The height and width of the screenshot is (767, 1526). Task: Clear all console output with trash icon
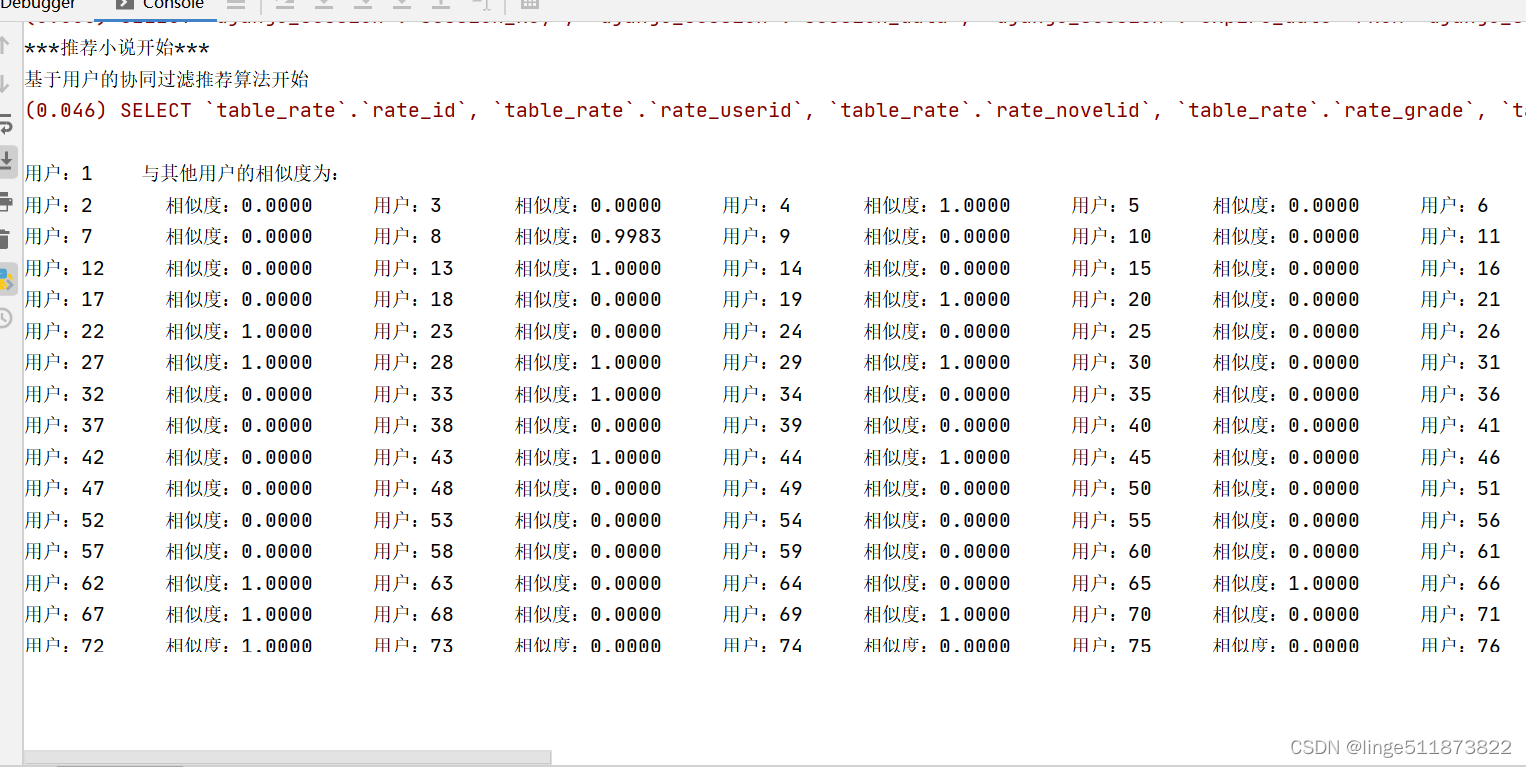pos(5,238)
